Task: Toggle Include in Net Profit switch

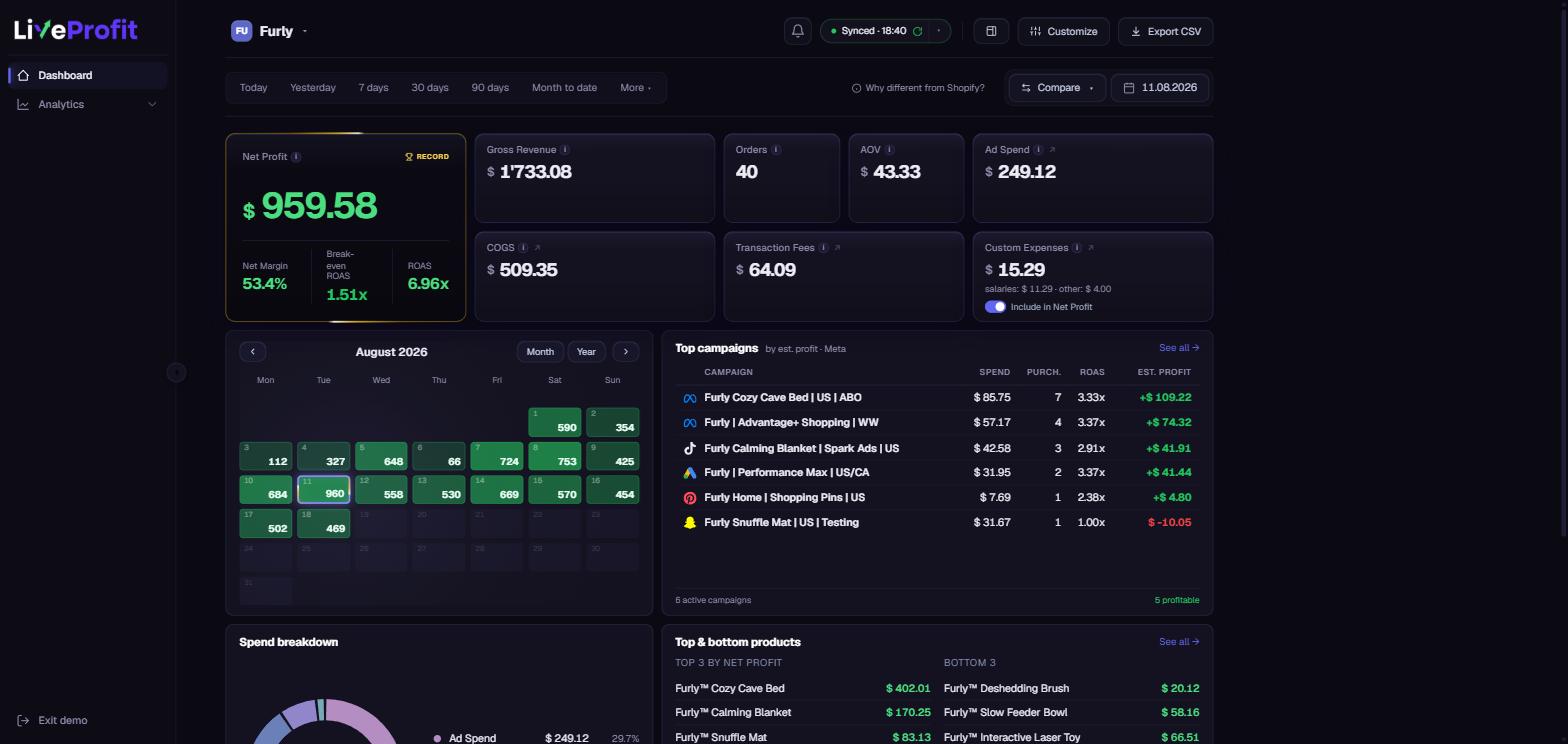Action: tap(995, 307)
